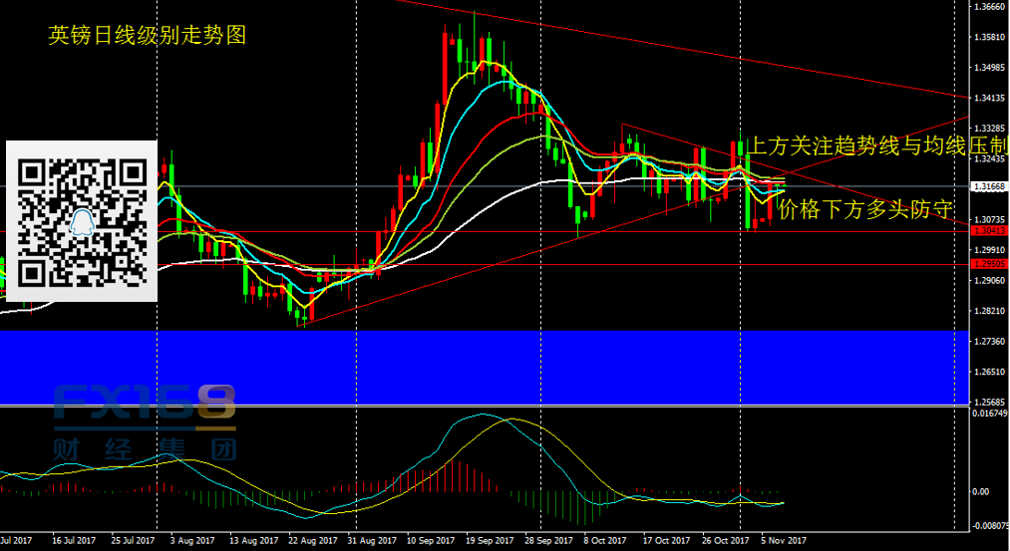The image size is (1010, 551).
Task: Select the blue support zone rectangle
Action: (x=480, y=367)
